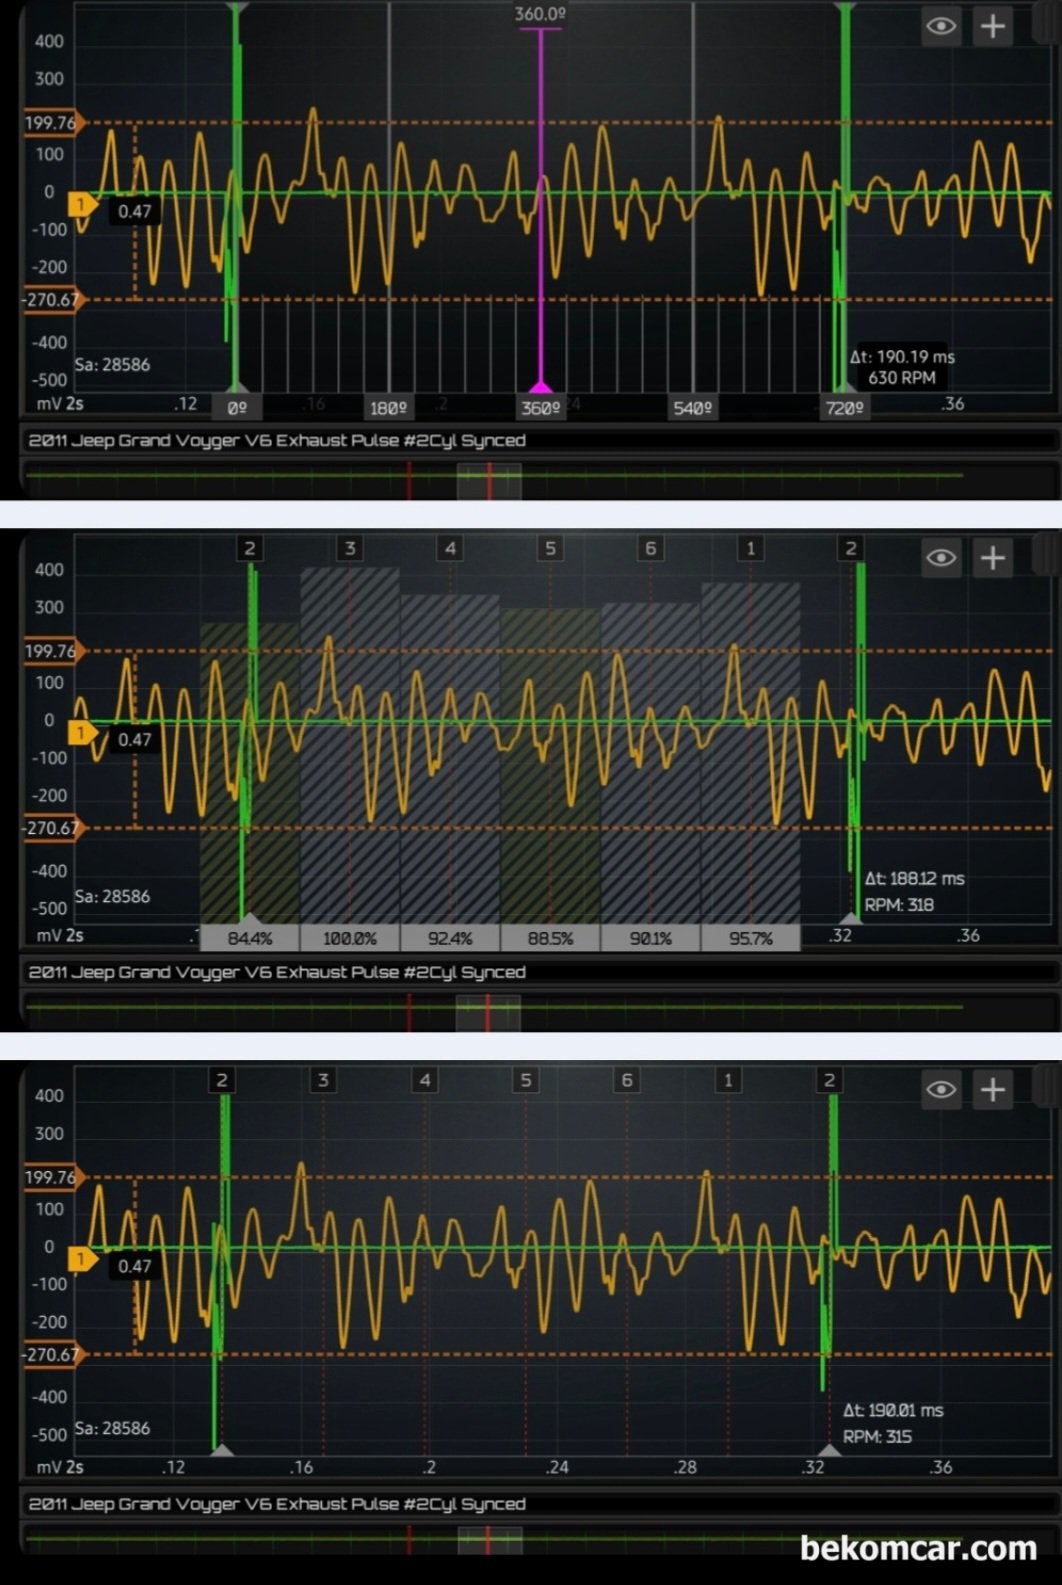Select cylinder 5 label in bottom panel
This screenshot has height=1585, width=1062.
pyautogui.click(x=525, y=1080)
